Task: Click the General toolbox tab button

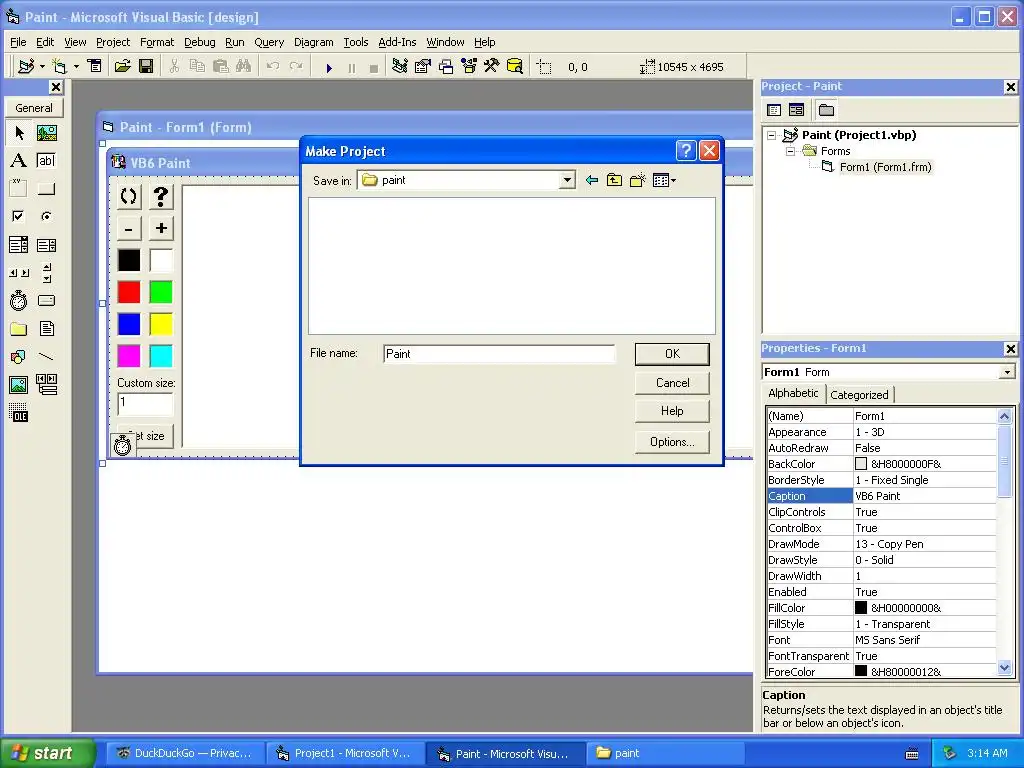Action: [34, 108]
